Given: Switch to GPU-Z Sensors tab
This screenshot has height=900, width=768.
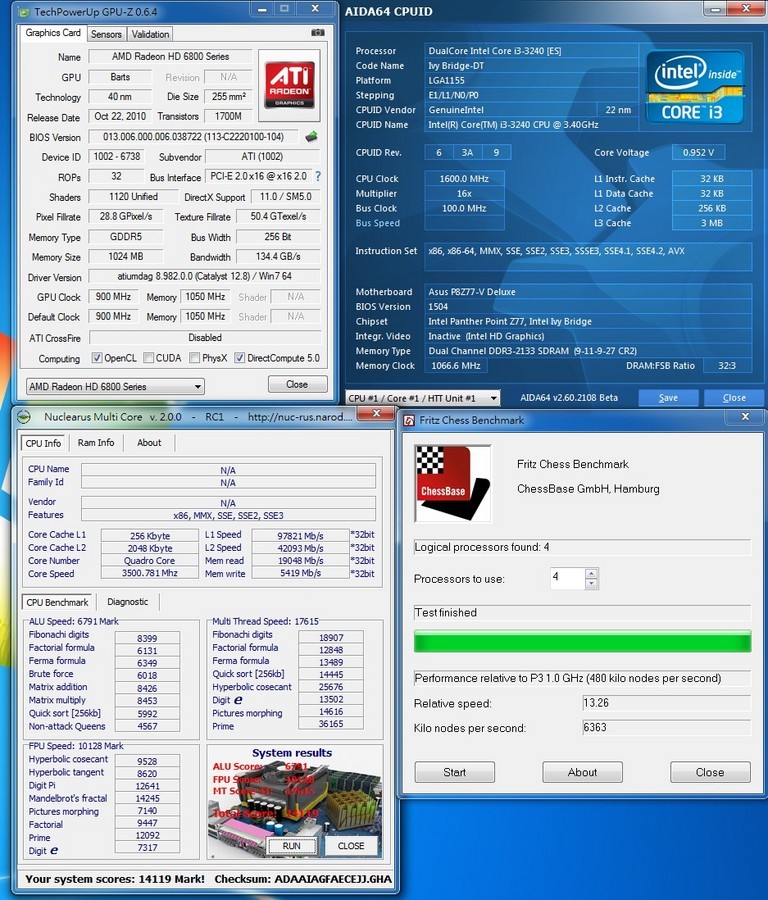Looking at the screenshot, I should point(106,34).
